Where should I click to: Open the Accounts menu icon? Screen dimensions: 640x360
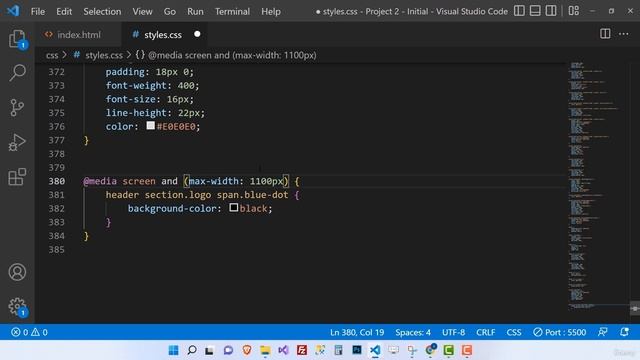[17, 272]
